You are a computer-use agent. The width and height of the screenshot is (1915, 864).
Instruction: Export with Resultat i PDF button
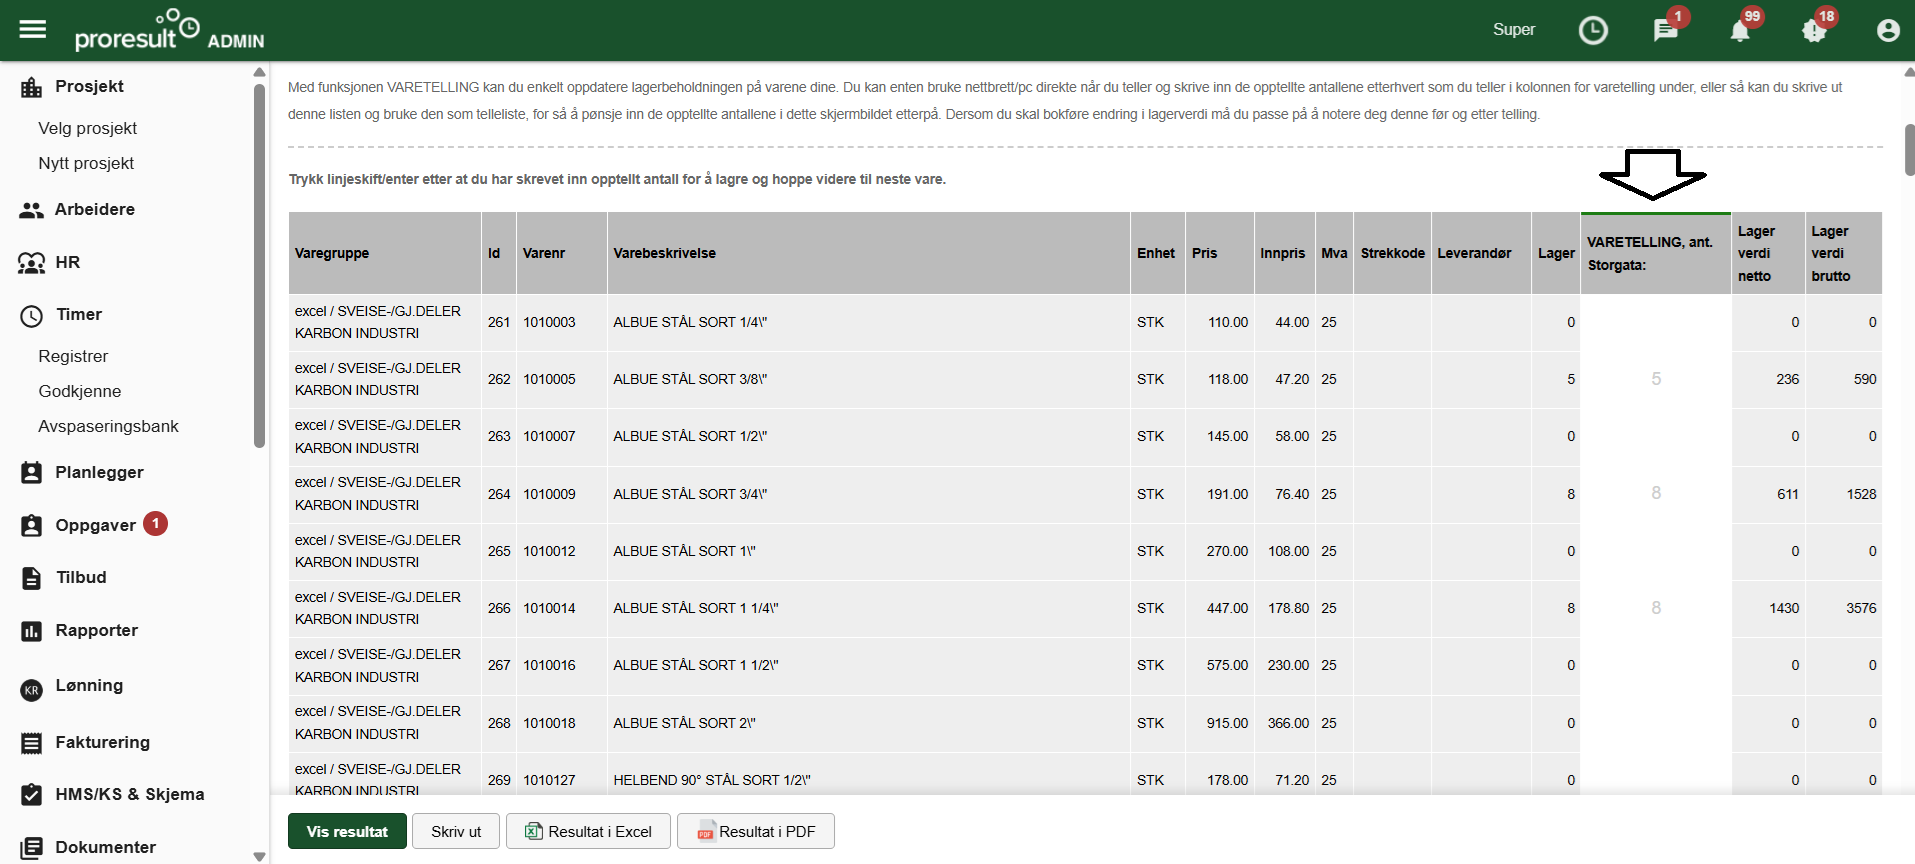coord(756,832)
